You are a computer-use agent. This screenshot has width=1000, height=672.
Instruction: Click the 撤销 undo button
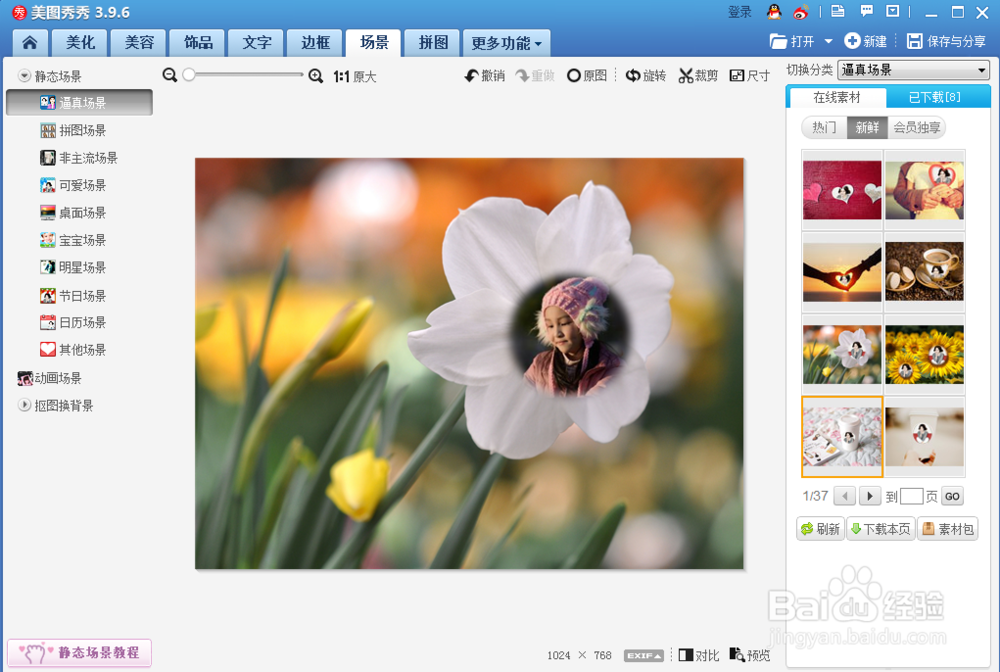tap(485, 76)
